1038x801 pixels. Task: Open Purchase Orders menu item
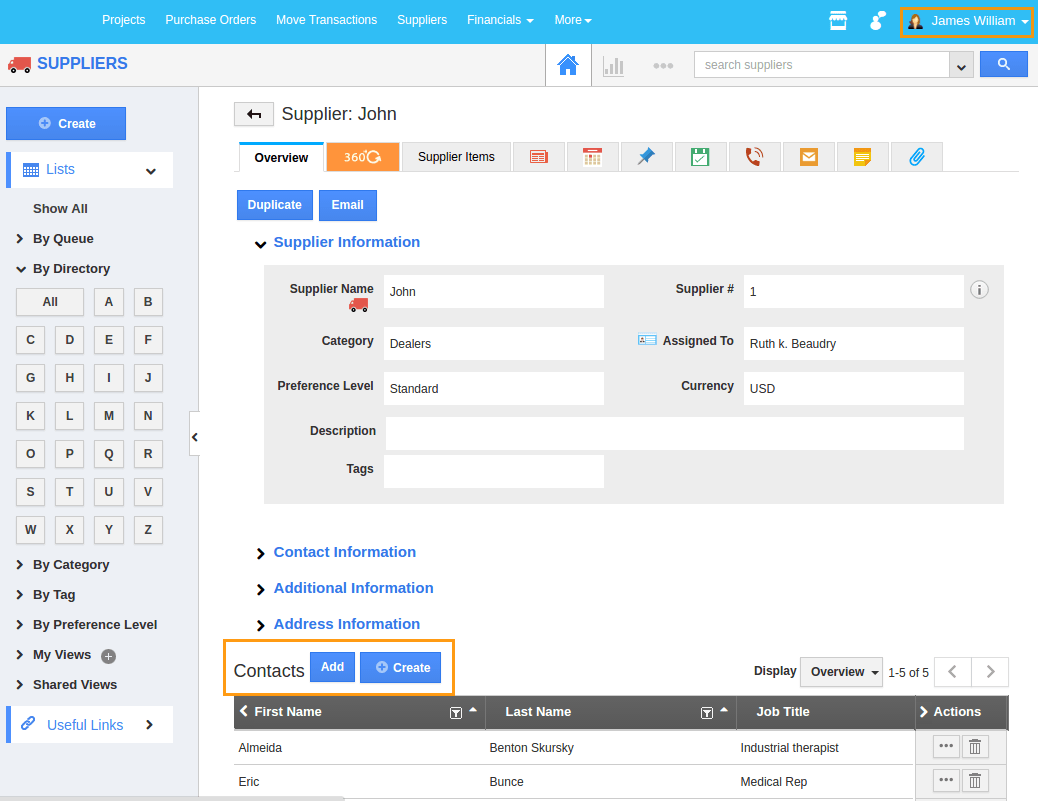(x=211, y=20)
